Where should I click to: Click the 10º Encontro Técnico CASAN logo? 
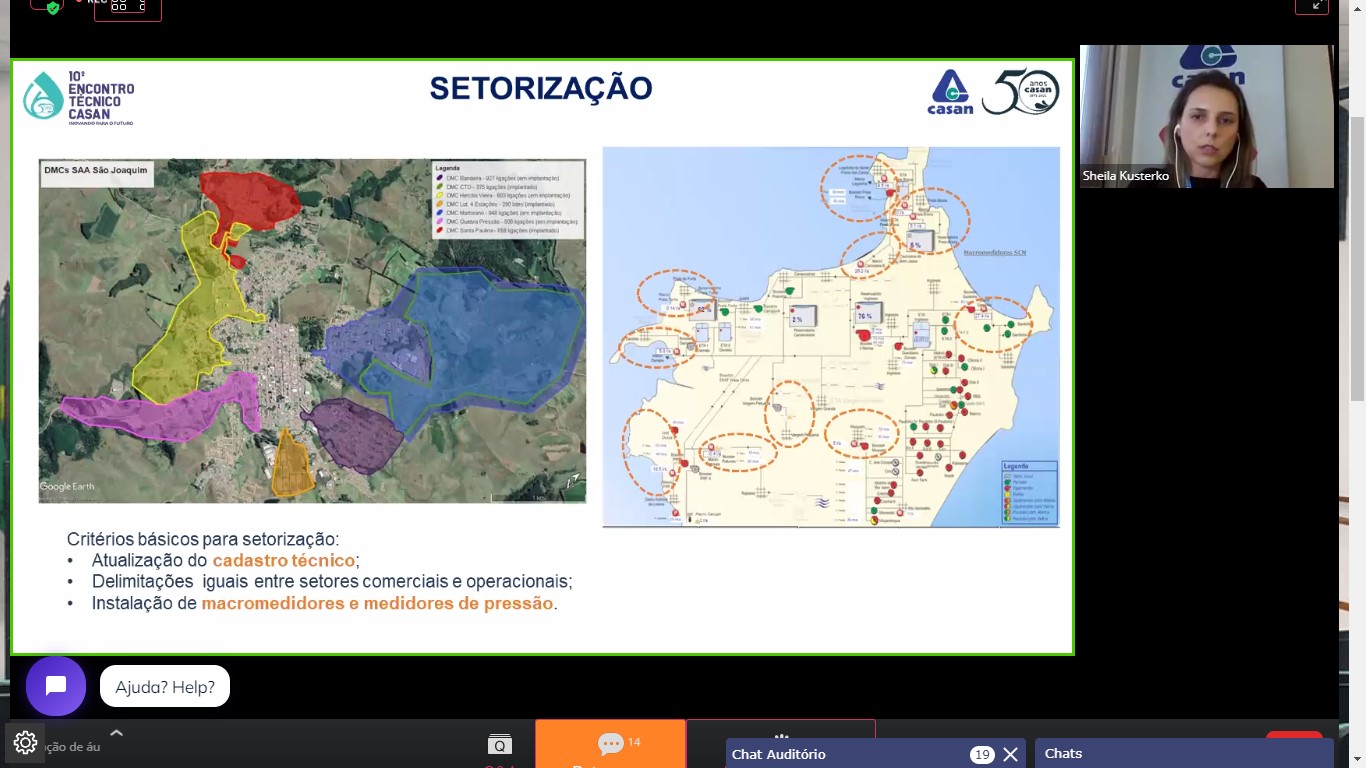click(x=79, y=96)
